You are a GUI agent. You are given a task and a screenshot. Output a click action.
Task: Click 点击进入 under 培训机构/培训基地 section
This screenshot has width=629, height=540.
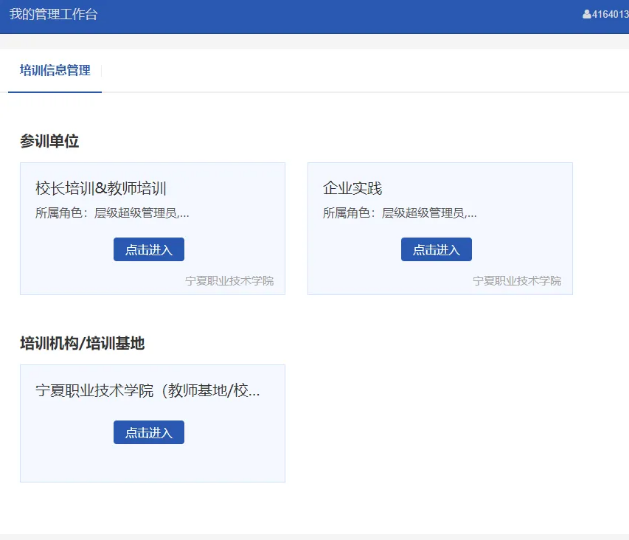click(x=149, y=432)
